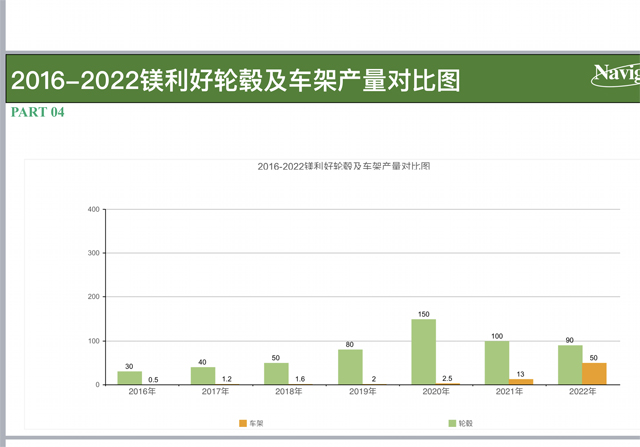
Task: Click the 2020年 x-axis label
Action: pos(436,392)
